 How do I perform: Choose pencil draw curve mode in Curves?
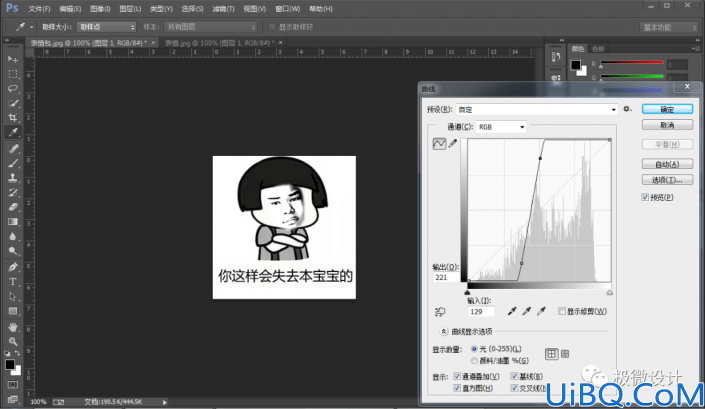(453, 144)
